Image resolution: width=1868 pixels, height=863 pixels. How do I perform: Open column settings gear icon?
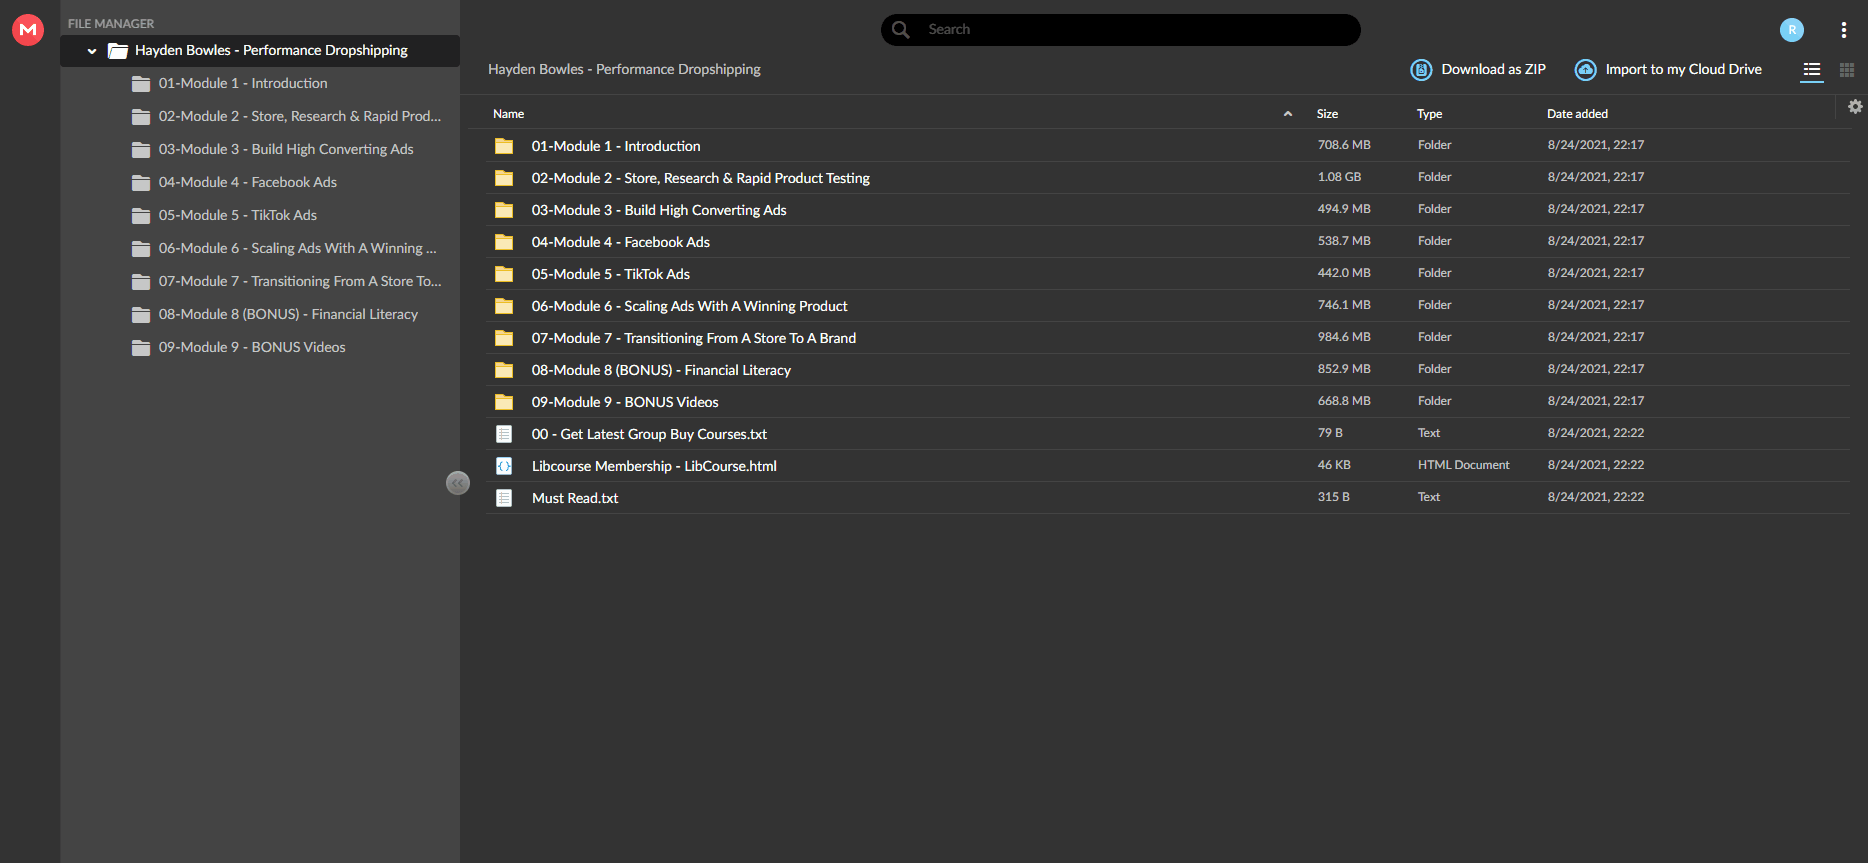click(1855, 107)
